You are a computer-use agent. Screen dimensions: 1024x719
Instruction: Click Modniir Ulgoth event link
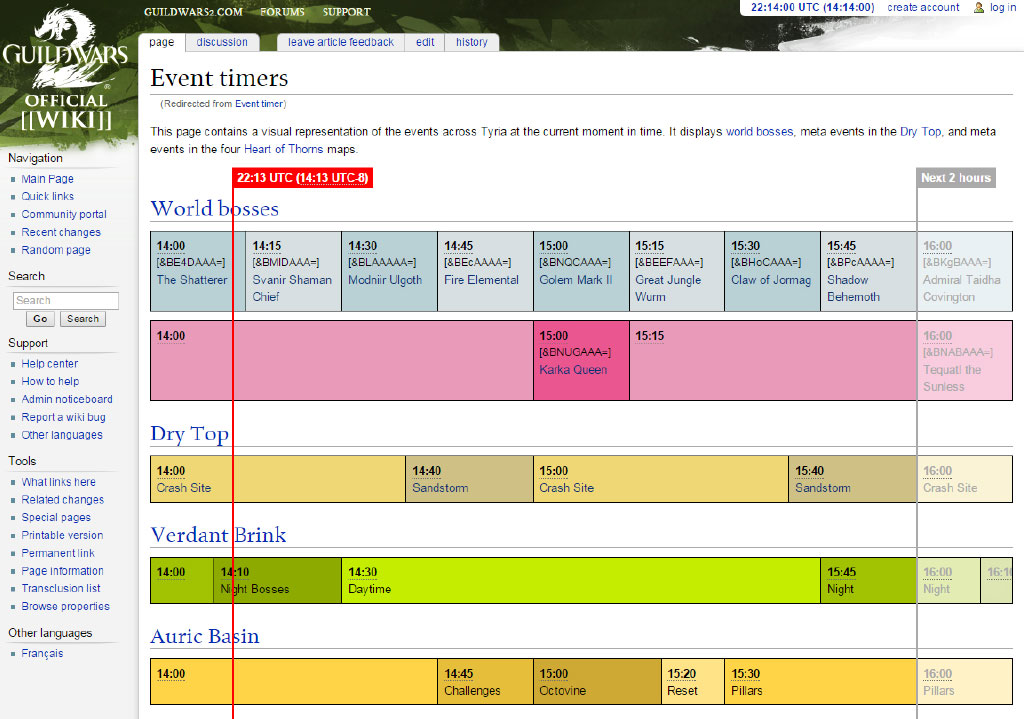click(385, 280)
